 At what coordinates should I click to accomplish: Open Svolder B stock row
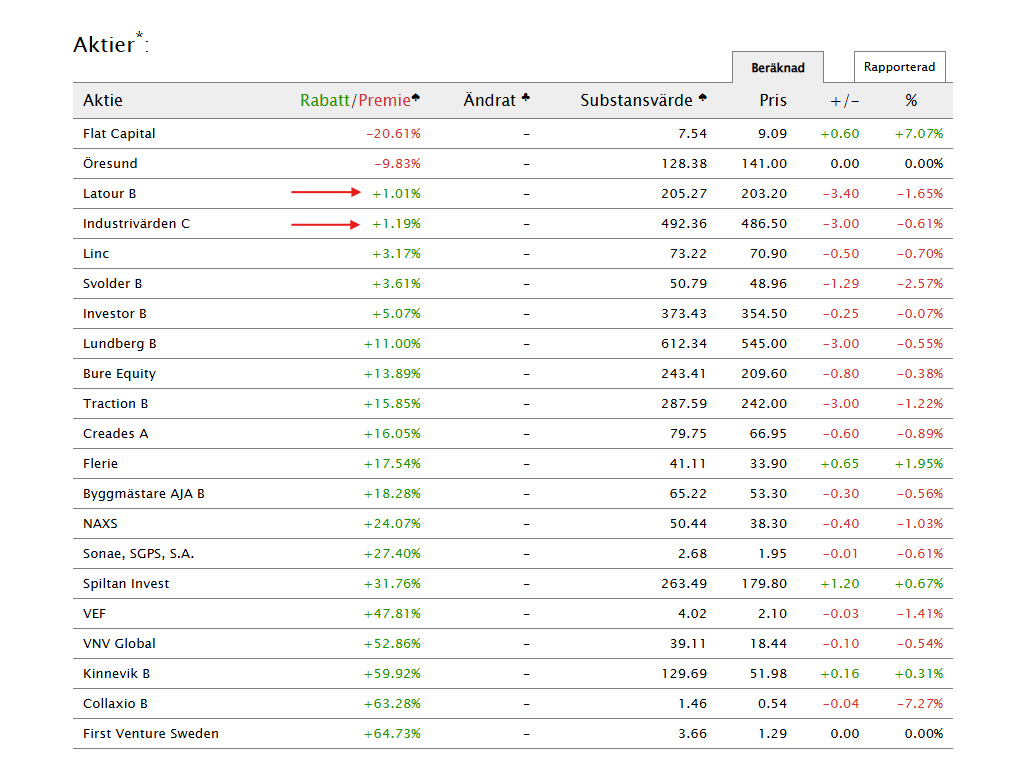tap(513, 284)
